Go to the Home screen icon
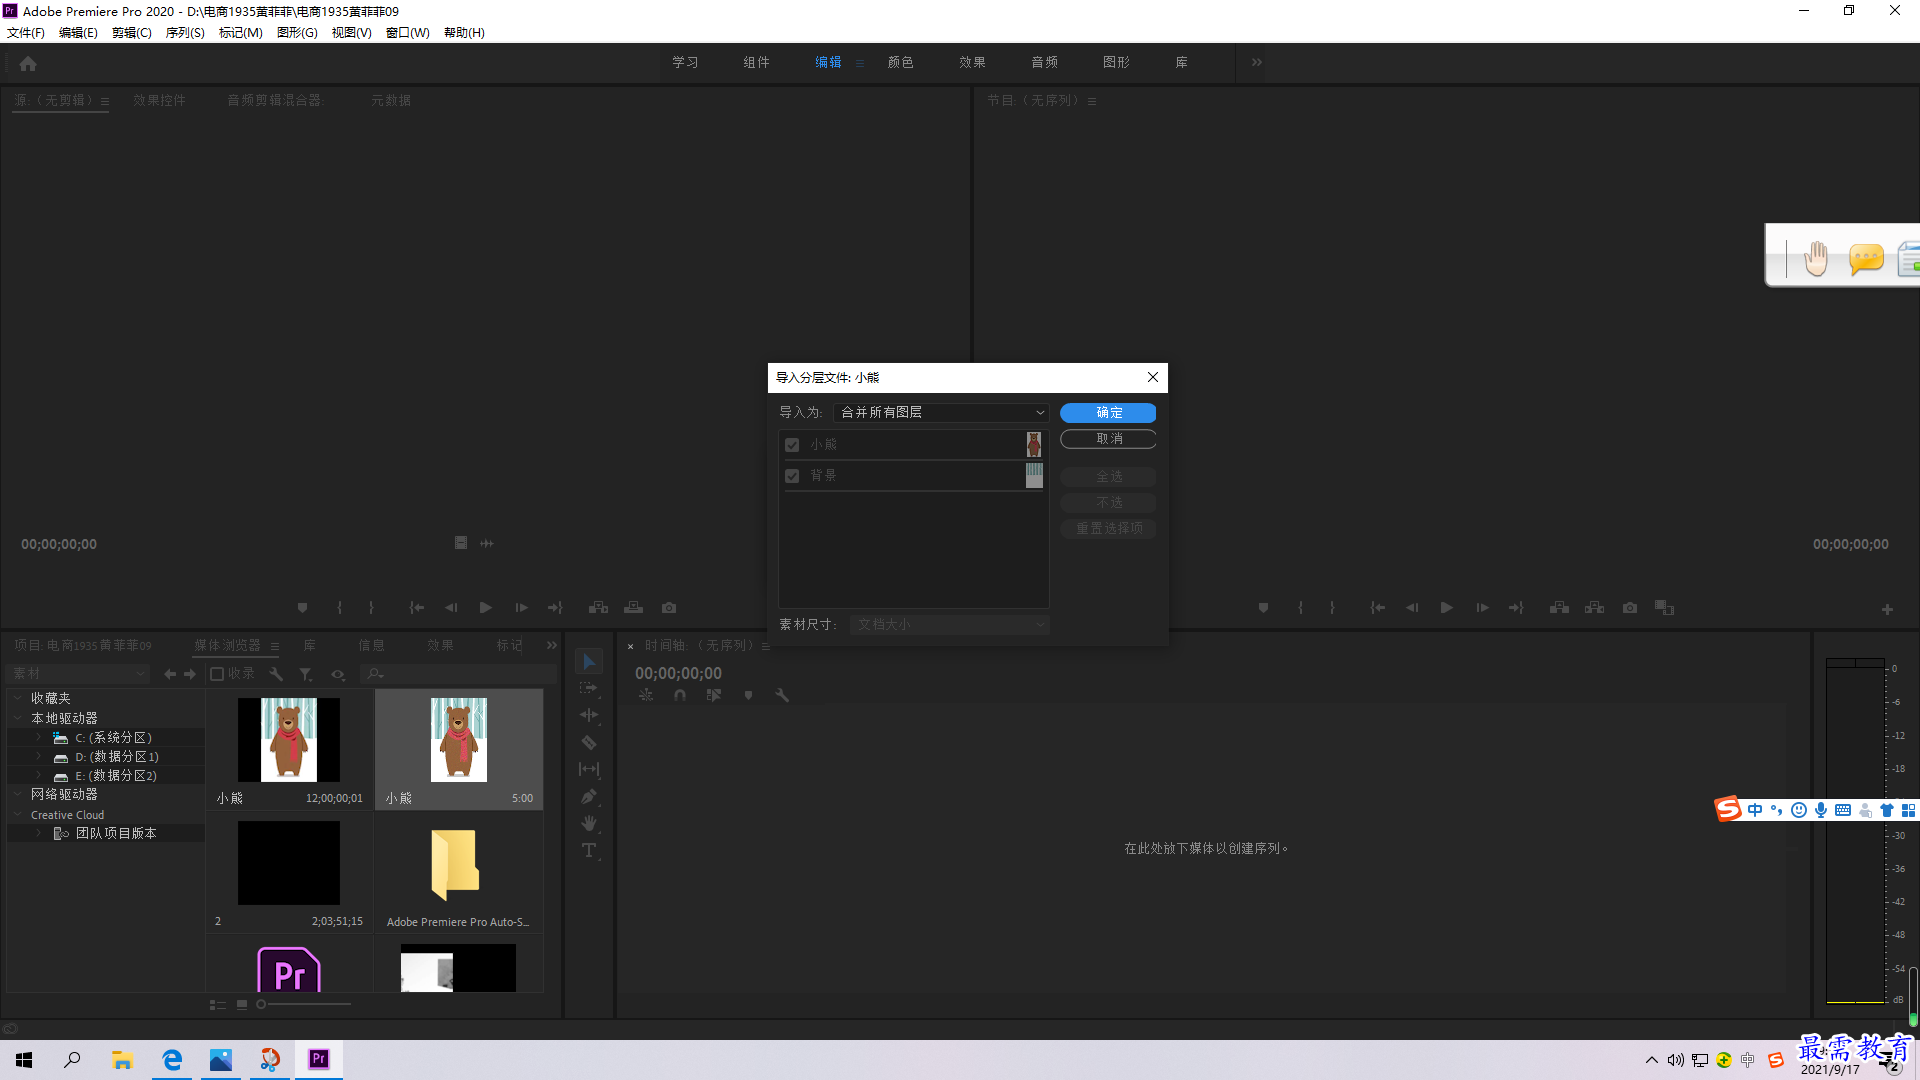The image size is (1920, 1080). click(x=28, y=63)
